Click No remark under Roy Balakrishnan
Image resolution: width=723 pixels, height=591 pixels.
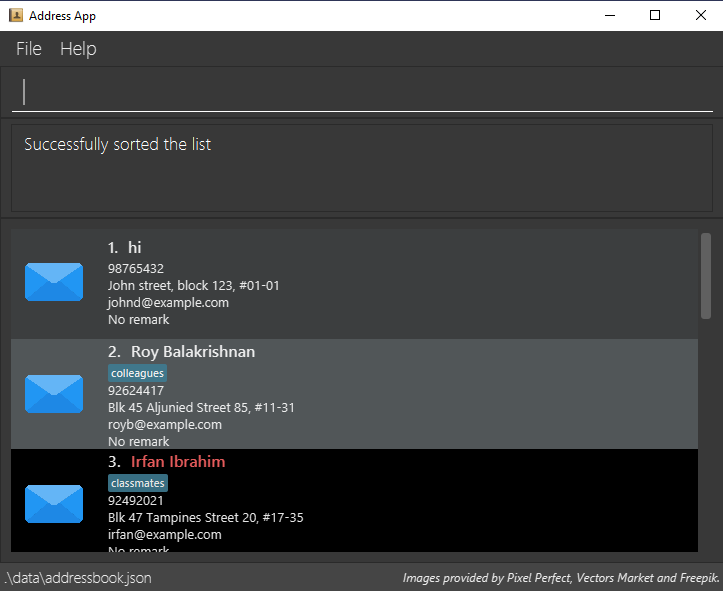(138, 441)
